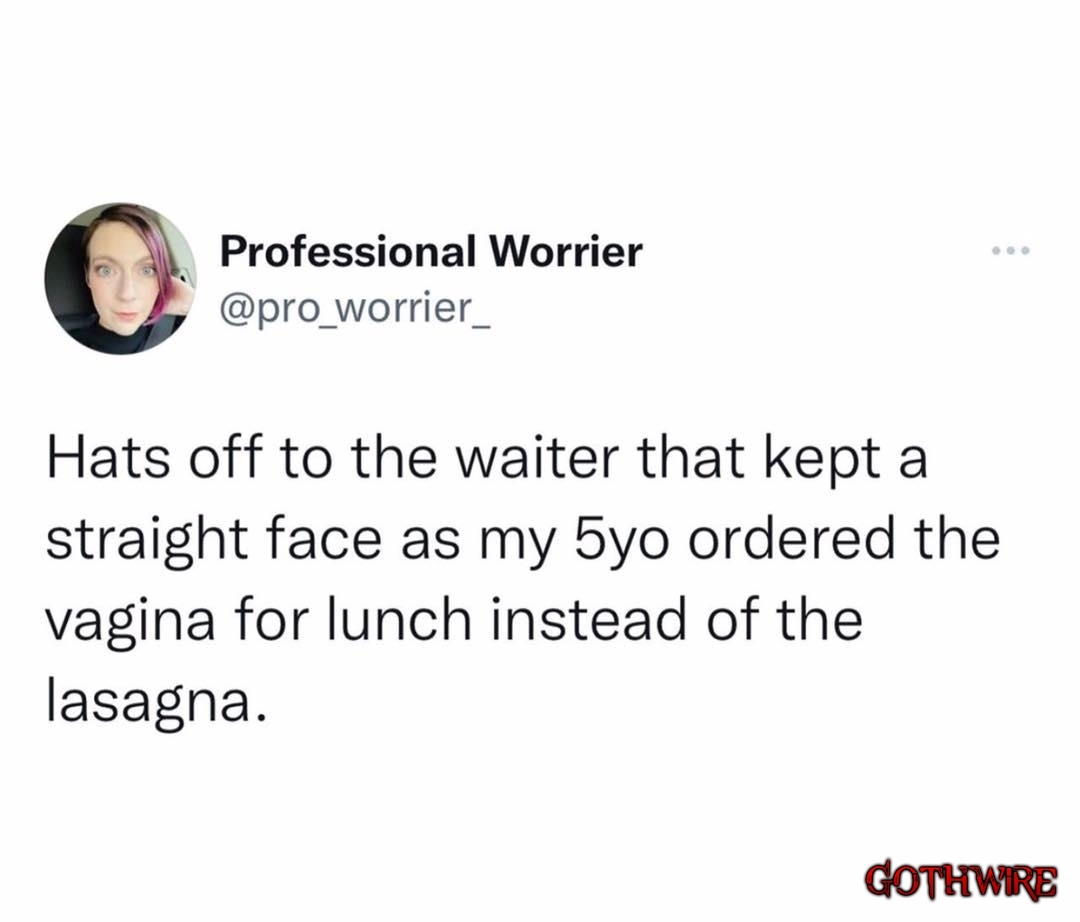This screenshot has width=1080, height=922.
Task: Click the "G" of the Gothwire logo
Action: (878, 879)
